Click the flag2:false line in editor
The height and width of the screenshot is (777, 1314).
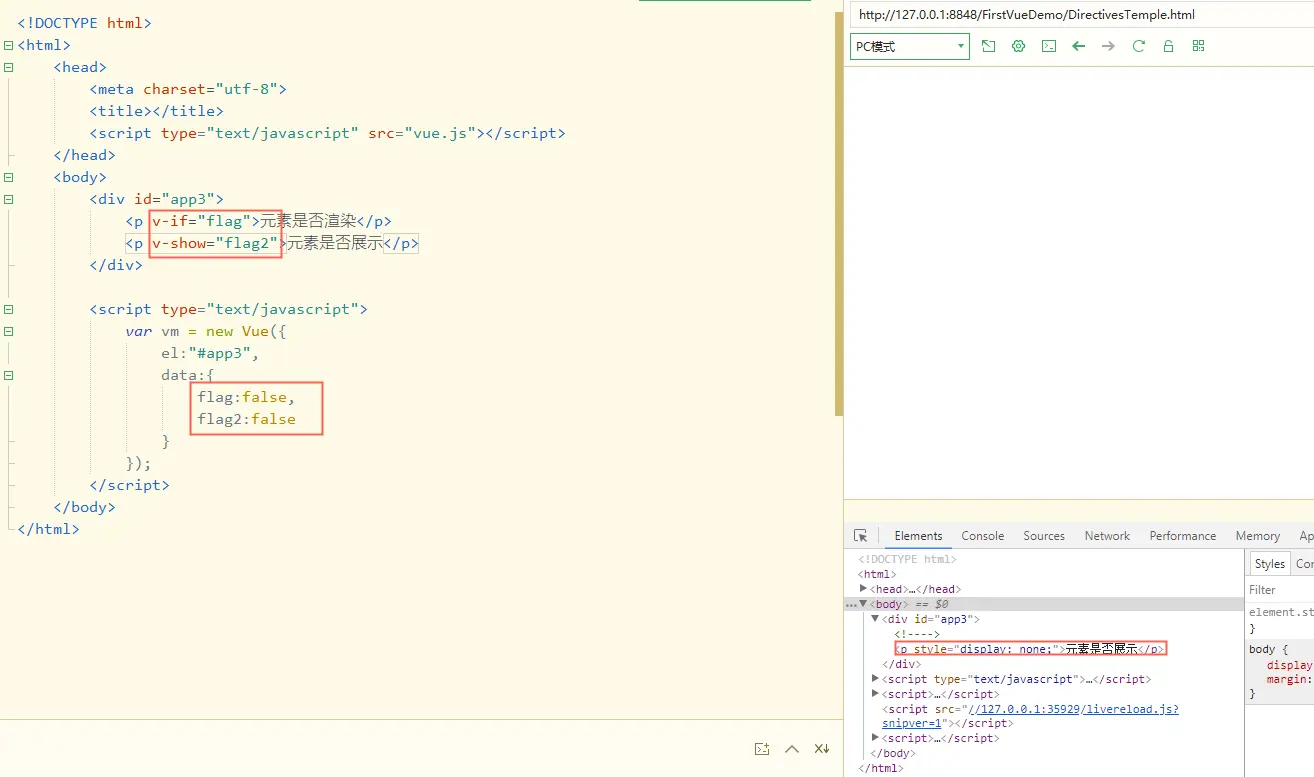click(246, 419)
